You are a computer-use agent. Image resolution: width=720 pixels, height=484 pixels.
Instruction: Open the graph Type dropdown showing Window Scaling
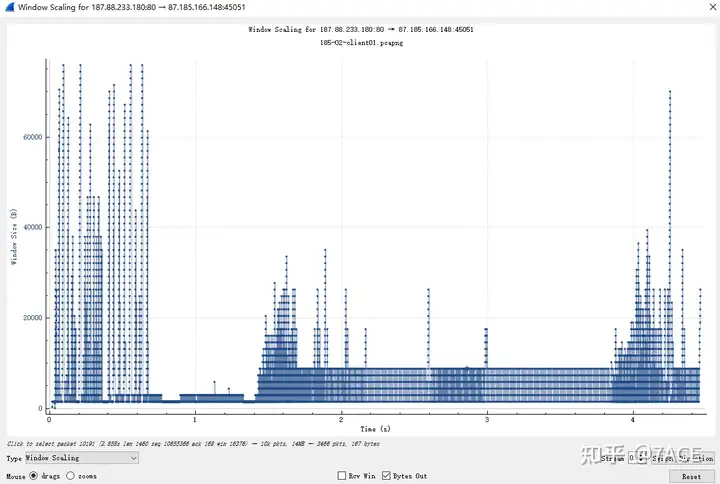pyautogui.click(x=81, y=458)
